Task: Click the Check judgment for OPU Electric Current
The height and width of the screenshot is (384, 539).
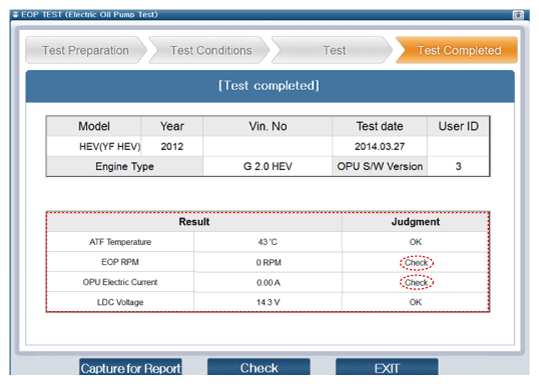Action: pos(416,283)
